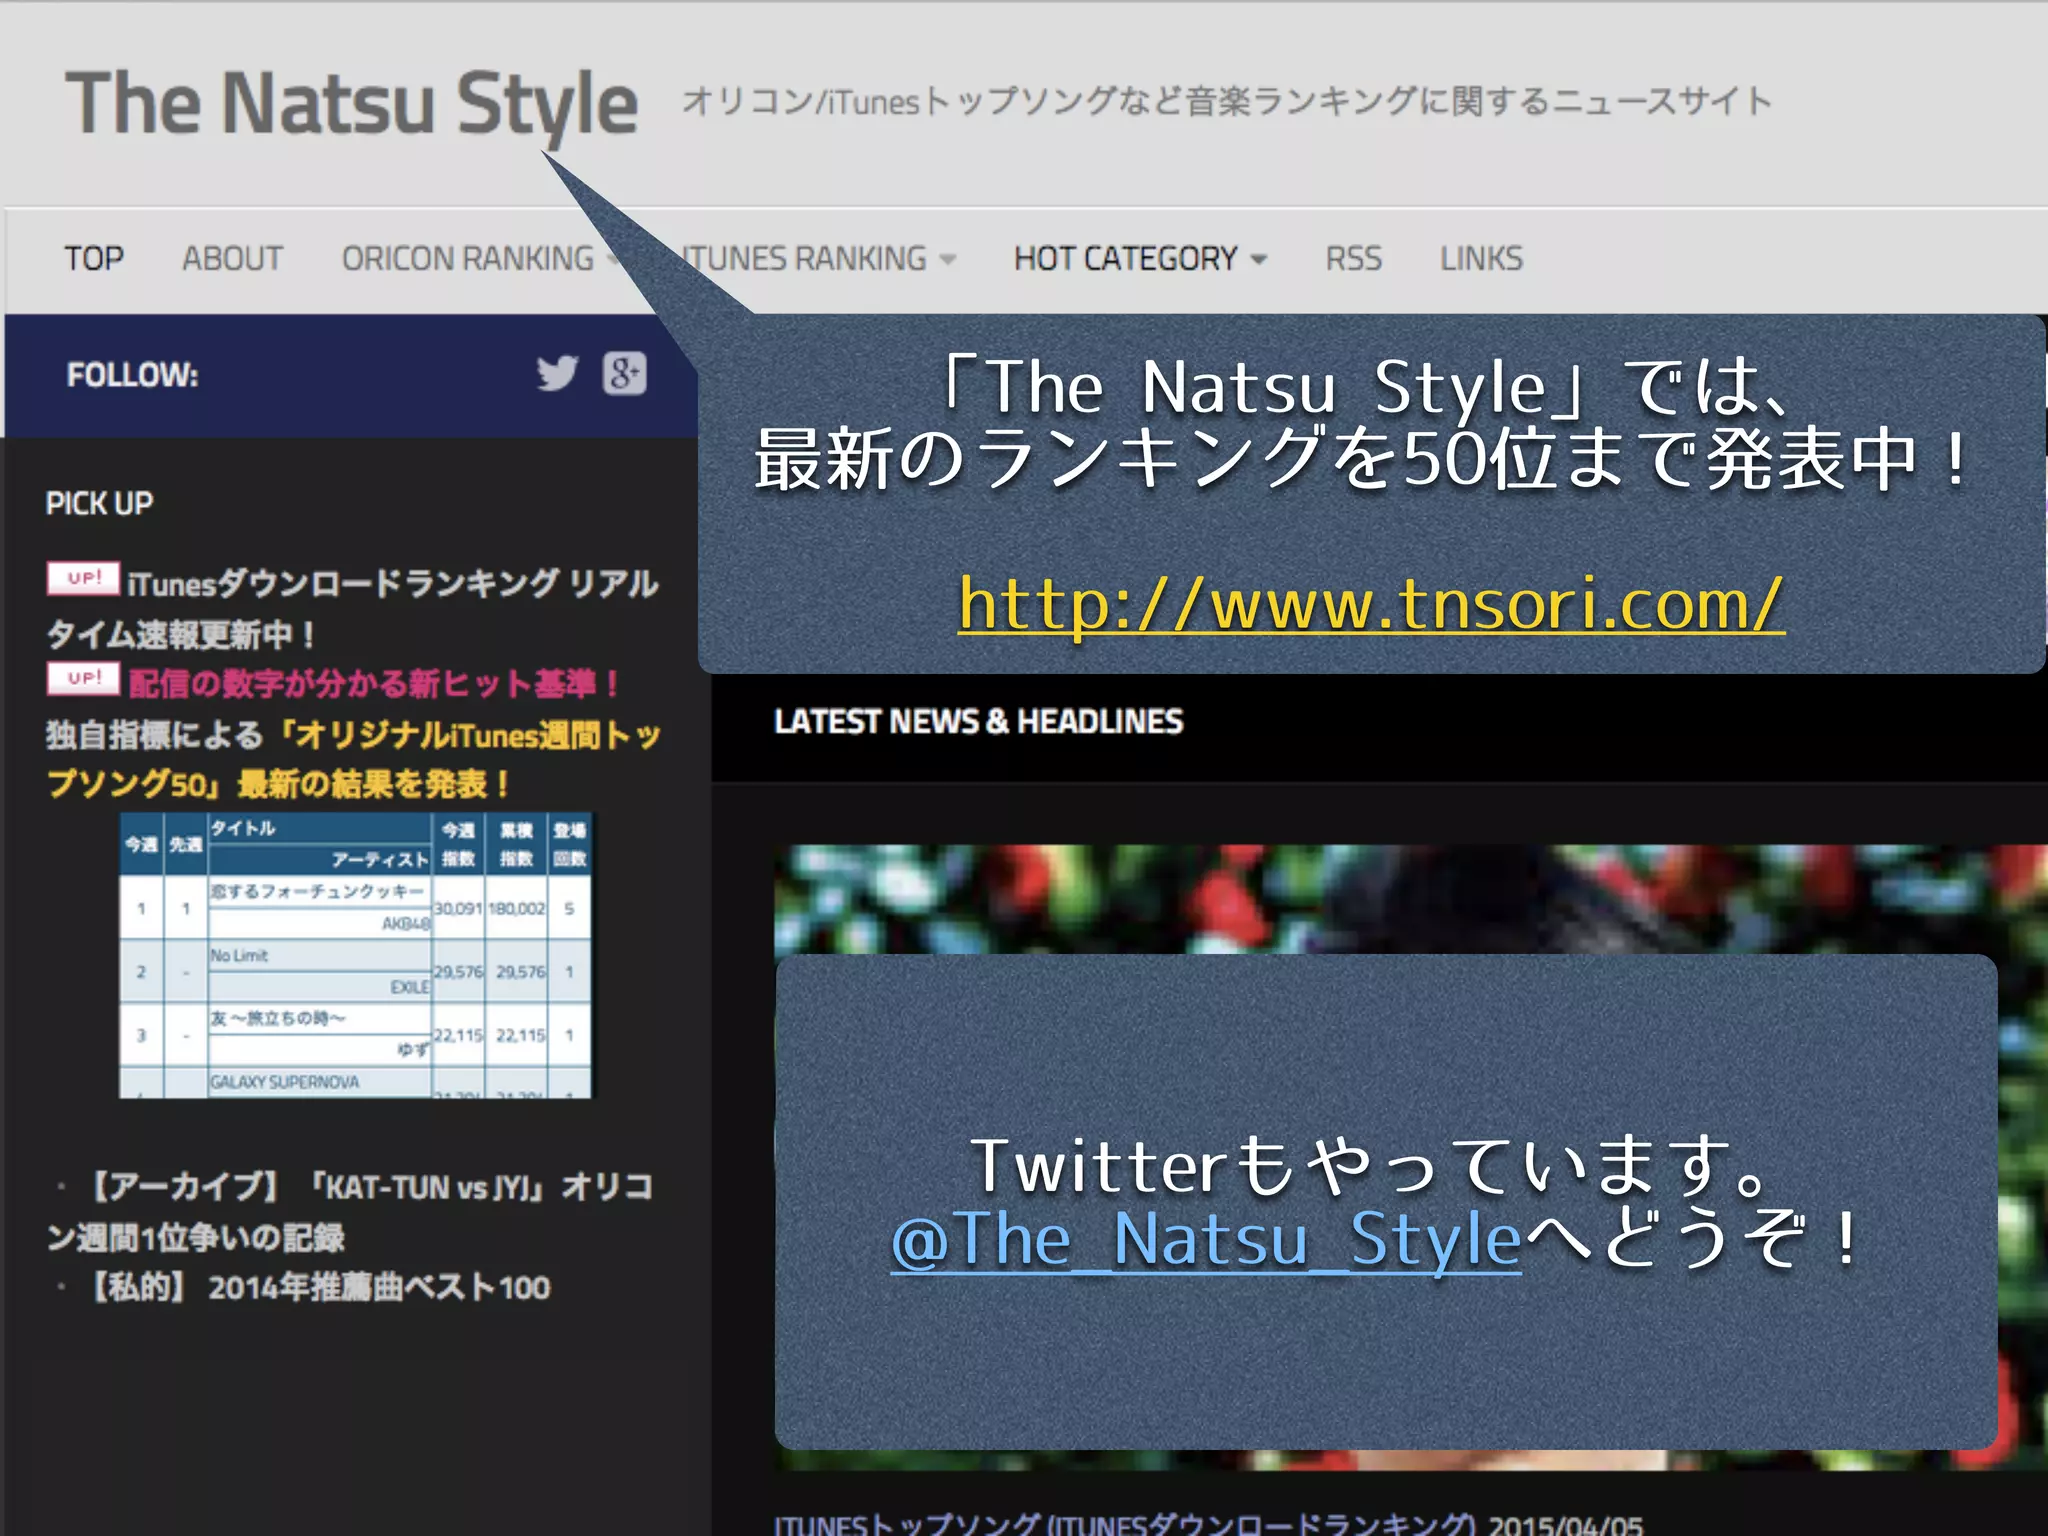
Task: Open ITUNESトップソング 2015/04/05 headline
Action: point(1208,1523)
